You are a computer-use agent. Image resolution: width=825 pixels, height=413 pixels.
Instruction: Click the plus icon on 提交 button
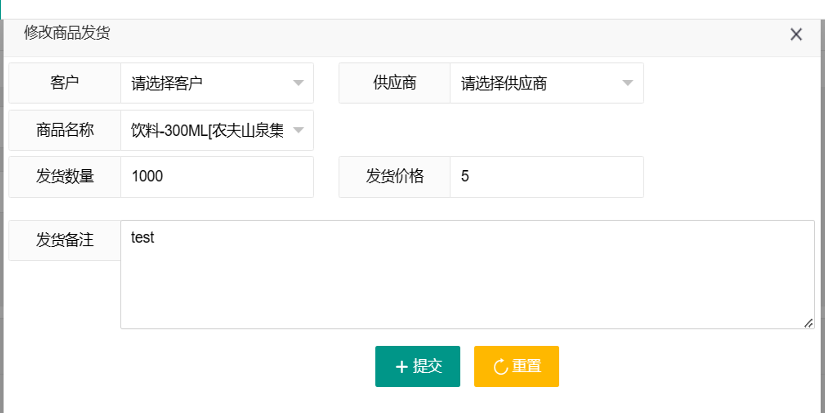[x=401, y=367]
